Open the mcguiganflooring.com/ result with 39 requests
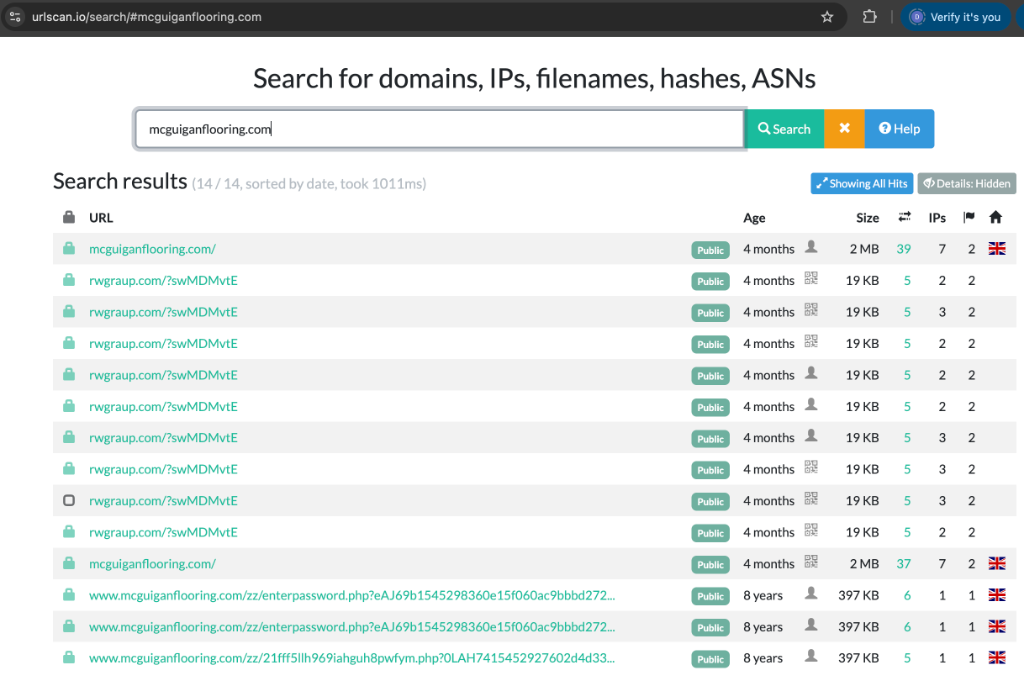This screenshot has height=674, width=1024. point(152,249)
